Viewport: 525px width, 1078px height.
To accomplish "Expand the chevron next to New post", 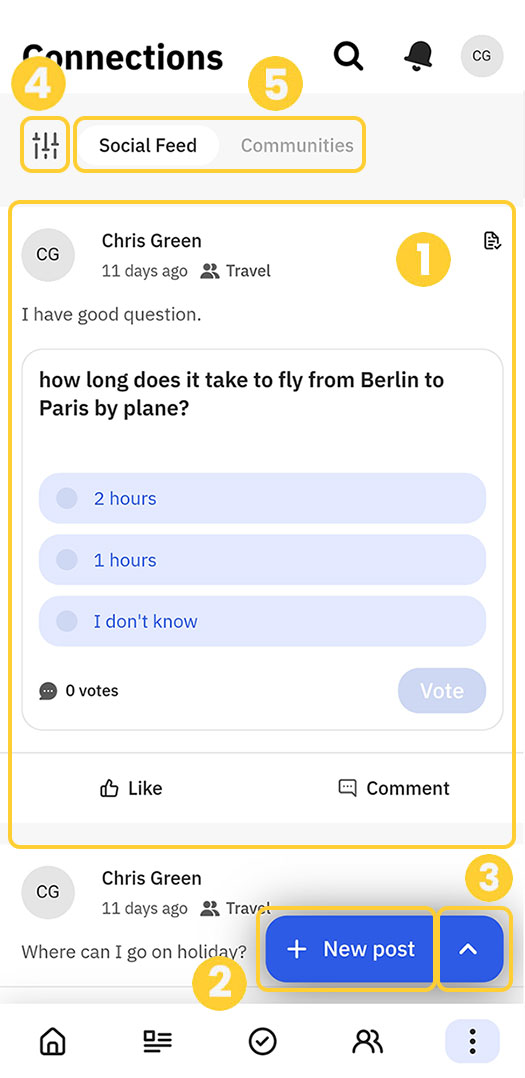I will coord(470,949).
